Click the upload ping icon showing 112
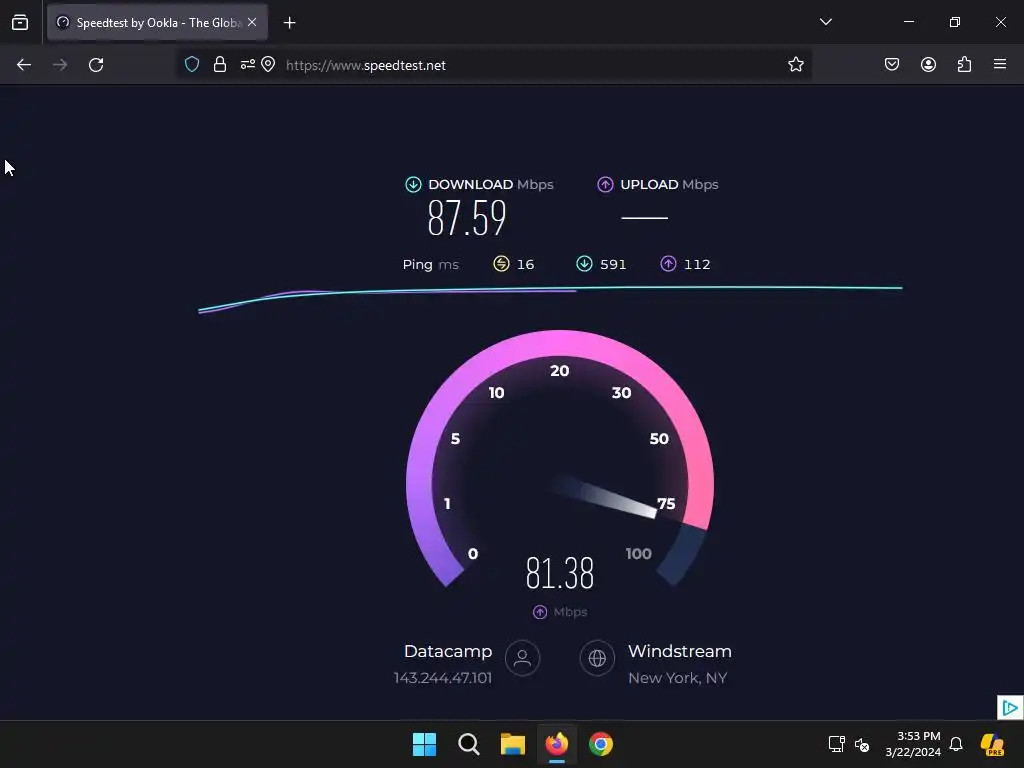The image size is (1024, 768). 668,264
